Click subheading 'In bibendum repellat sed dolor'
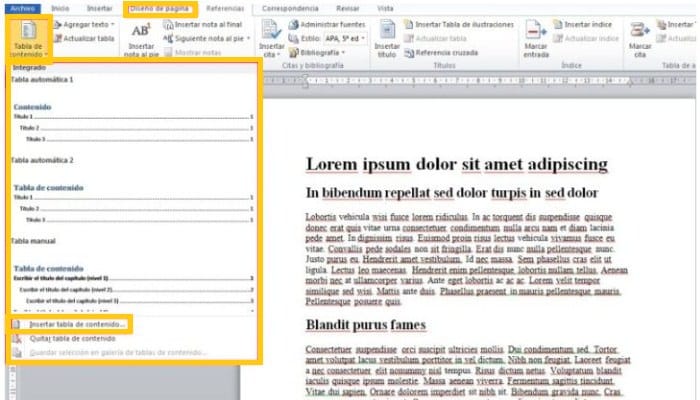Screen dimensions: 700x400 tap(452, 193)
